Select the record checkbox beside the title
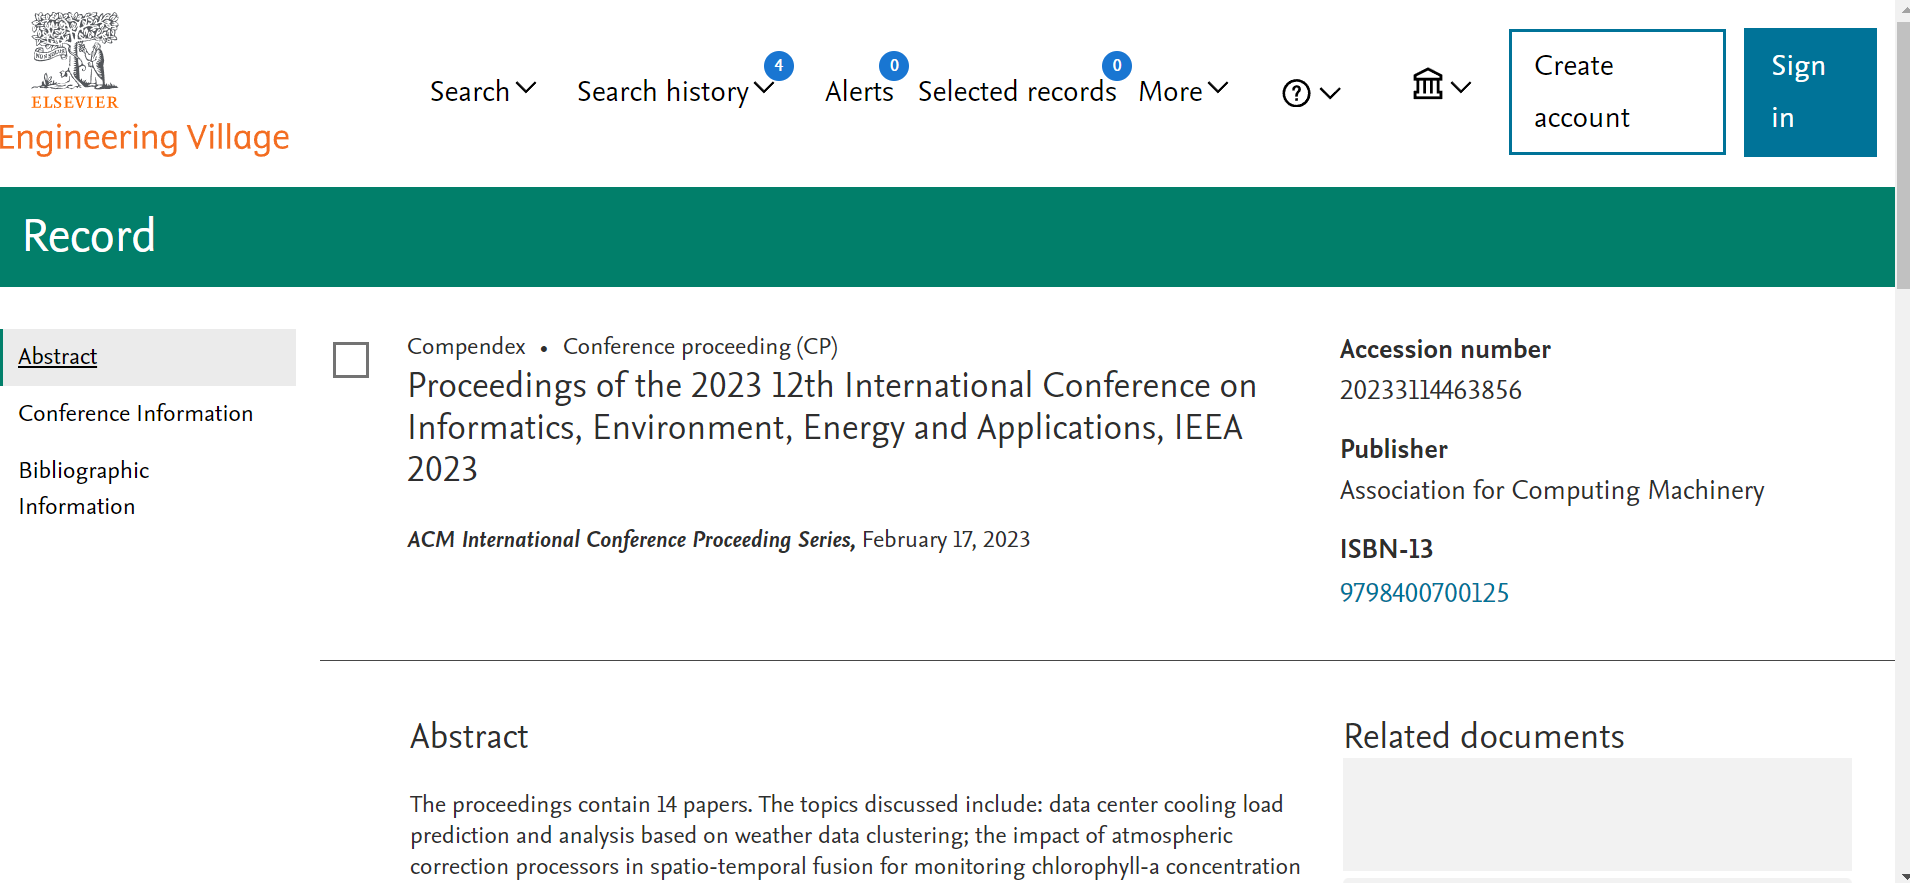The height and width of the screenshot is (883, 1910). tap(351, 360)
